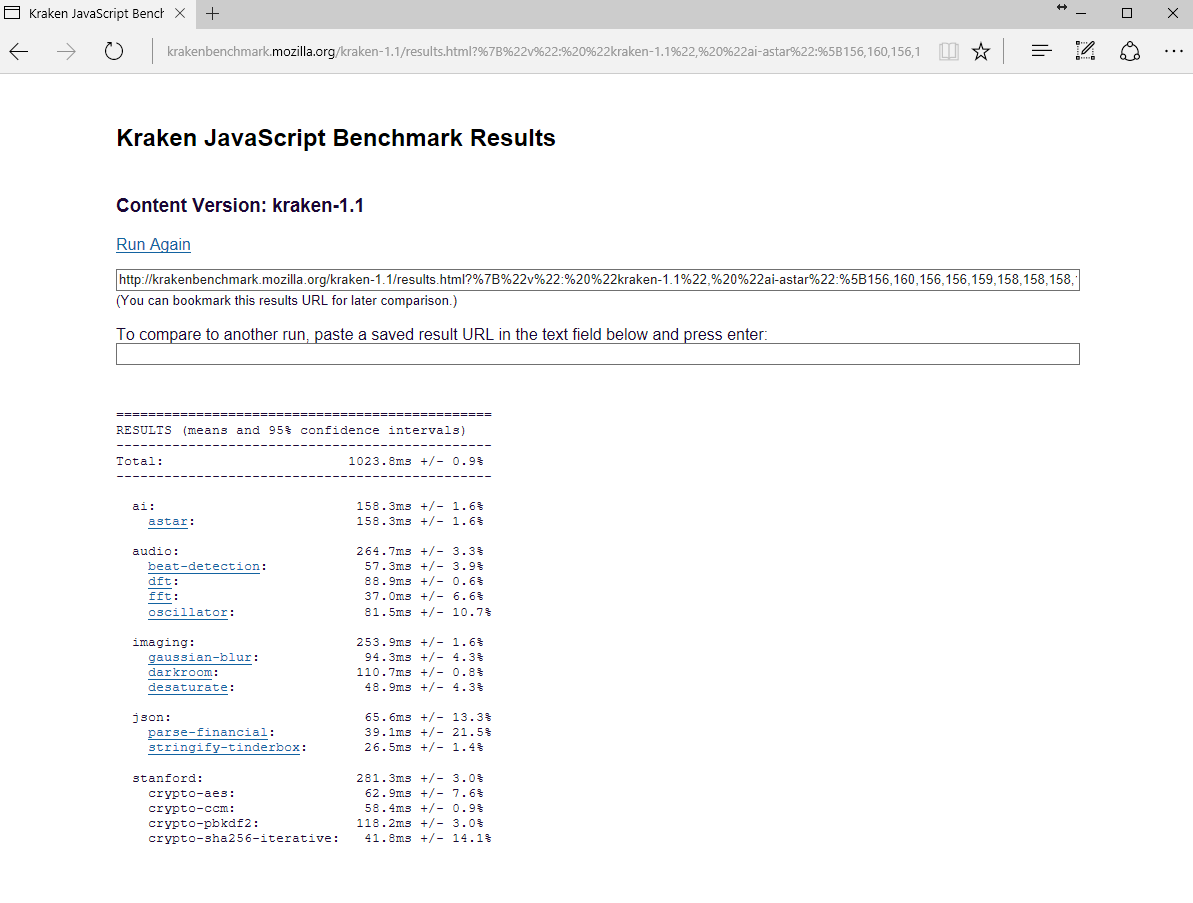Click the 'crypto-ccm:' row label
The height and width of the screenshot is (903, 1193).
pyautogui.click(x=192, y=809)
